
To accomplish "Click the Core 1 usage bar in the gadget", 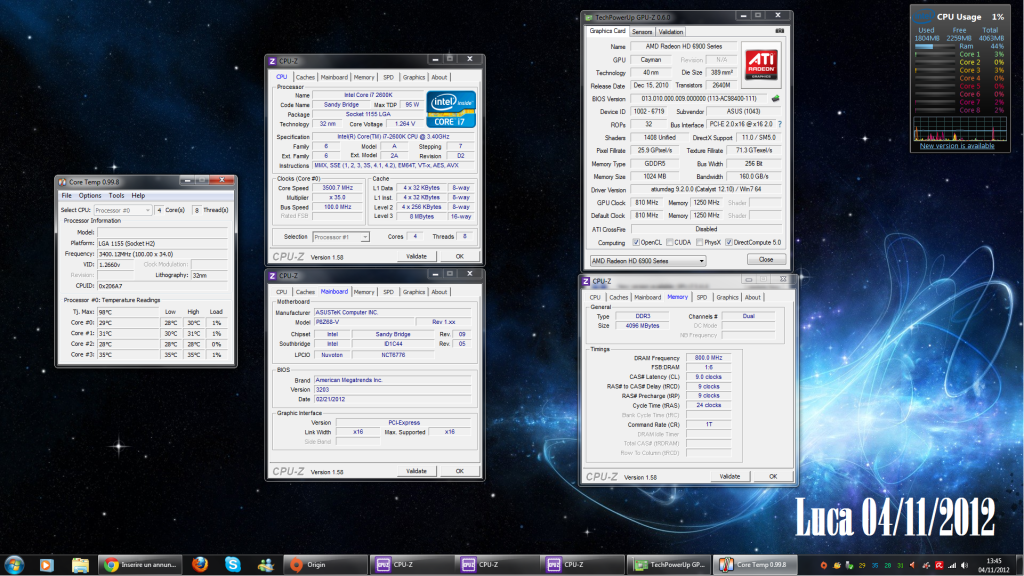I will (x=934, y=54).
